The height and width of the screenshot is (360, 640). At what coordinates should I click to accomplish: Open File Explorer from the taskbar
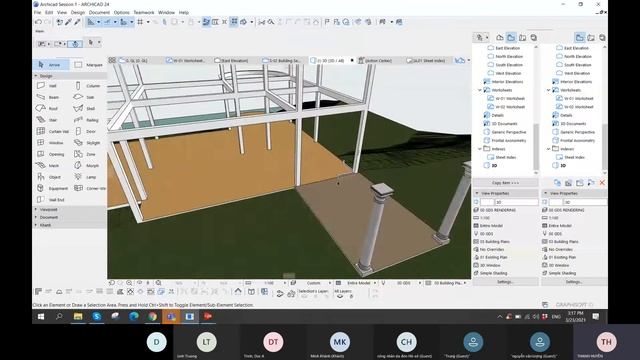(x=78, y=316)
